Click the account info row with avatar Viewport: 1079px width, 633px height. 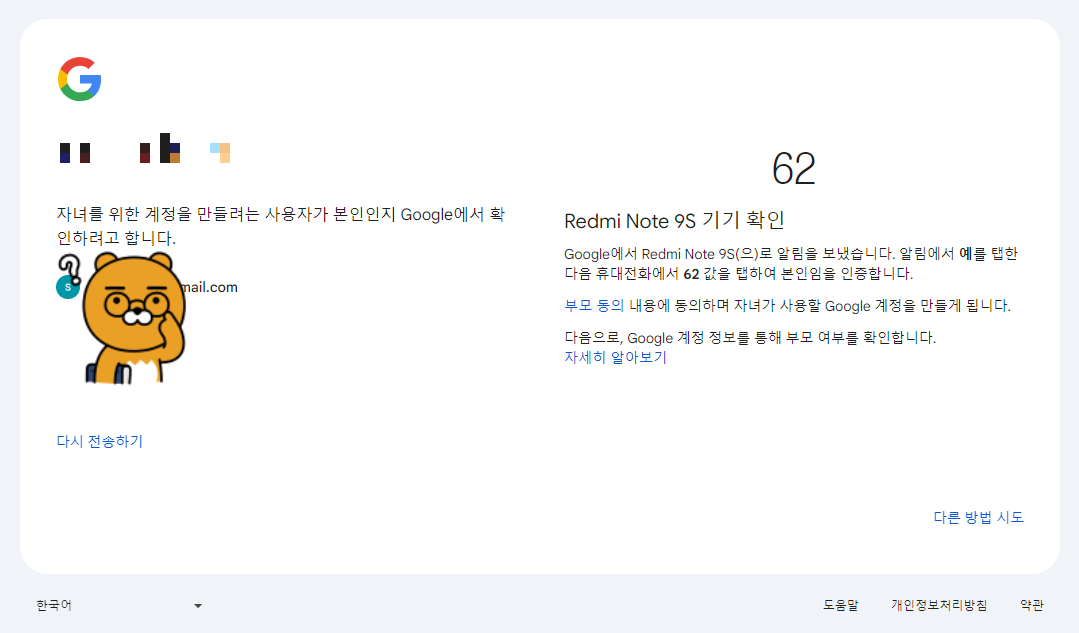click(x=150, y=286)
